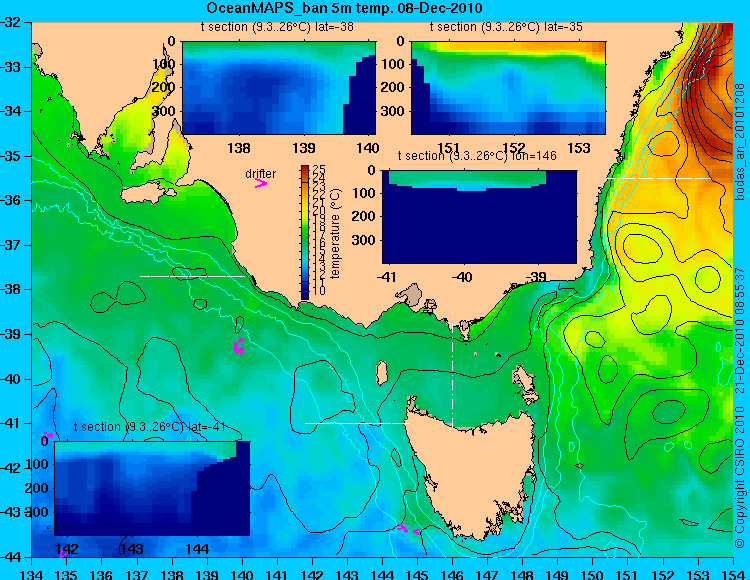Click the white dashed section line at latitude -35
Image resolution: width=750 pixels, height=580 pixels.
659,178
